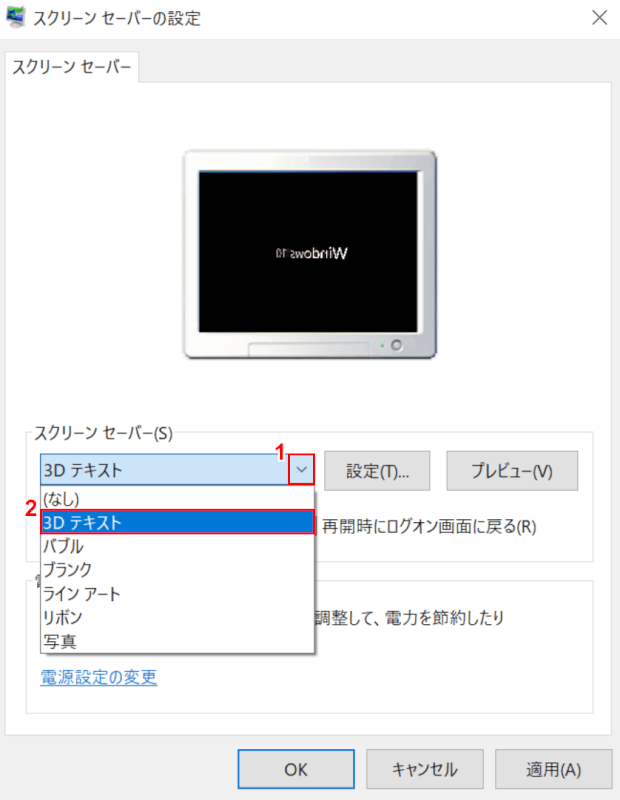
Task: Open the 電源設定の変更 link
Action: [98, 677]
